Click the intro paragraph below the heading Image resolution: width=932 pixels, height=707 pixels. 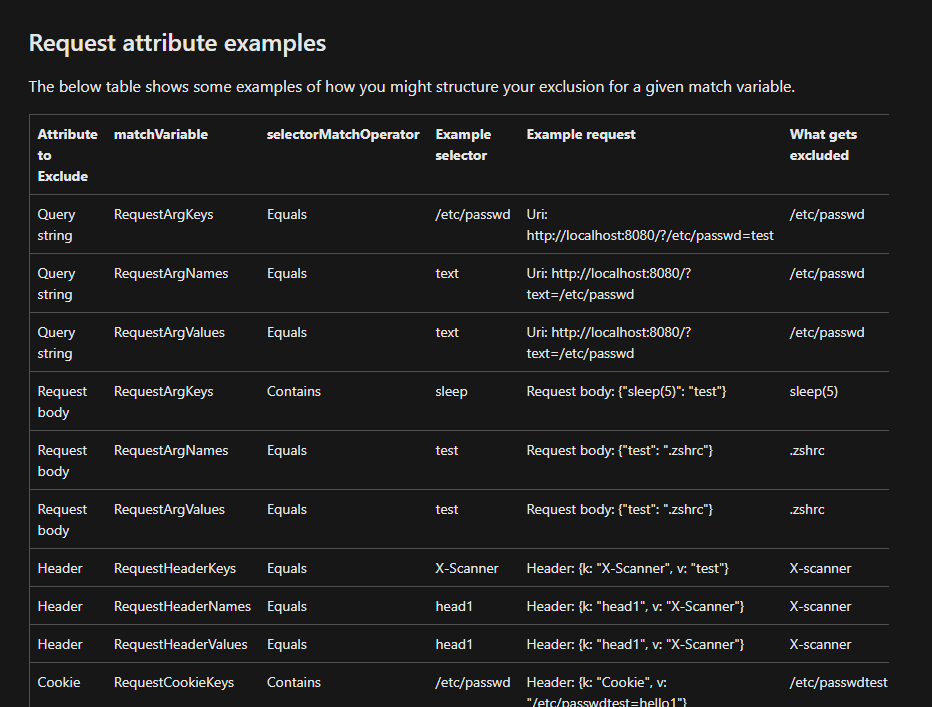pos(411,87)
